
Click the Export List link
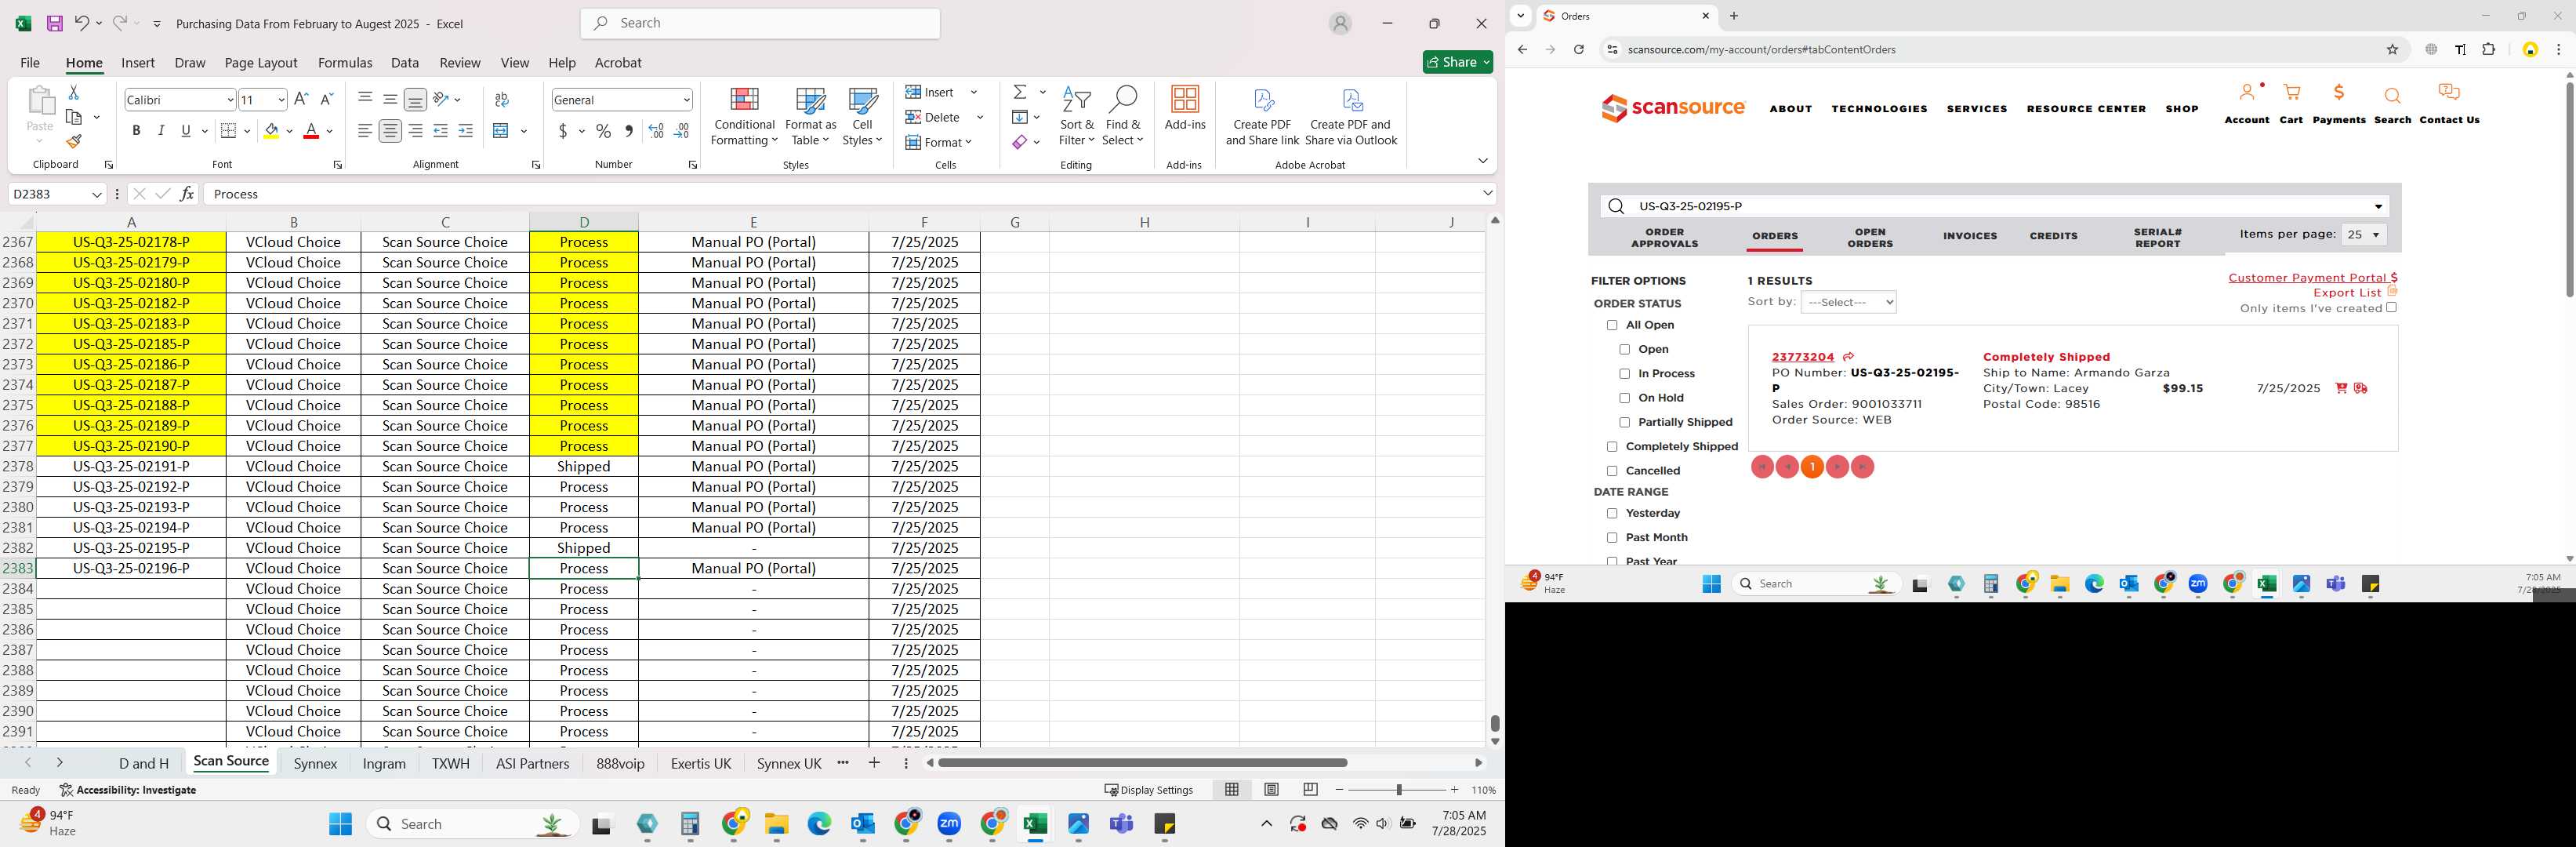click(x=2347, y=293)
